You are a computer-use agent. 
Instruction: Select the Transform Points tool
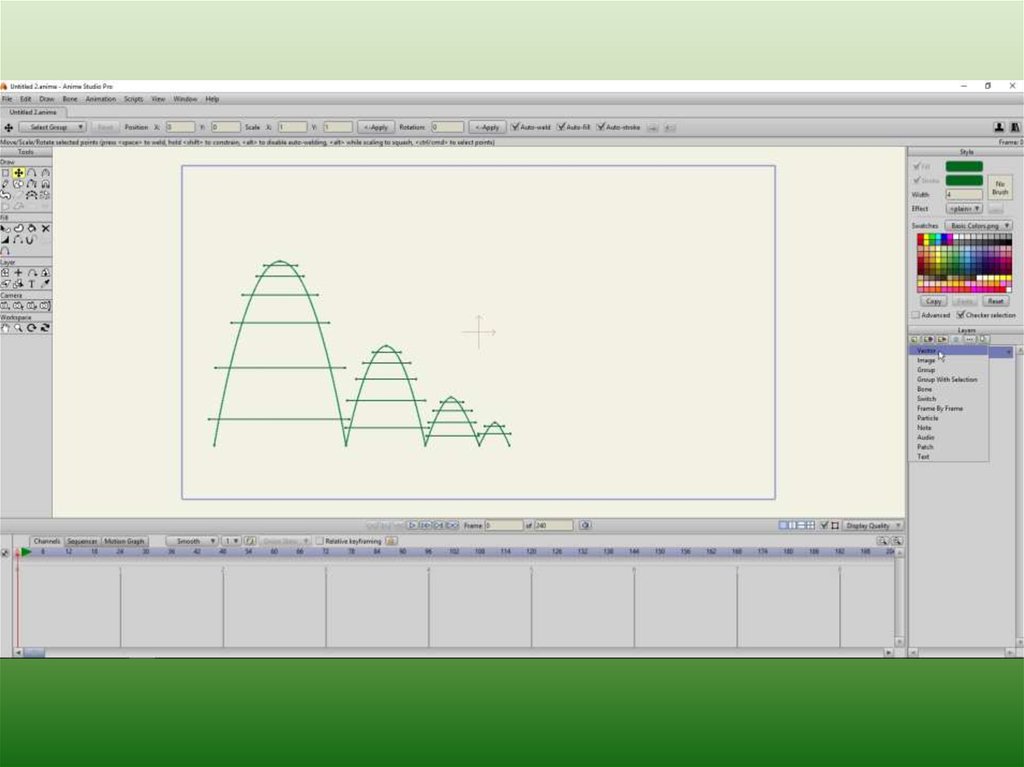19,173
